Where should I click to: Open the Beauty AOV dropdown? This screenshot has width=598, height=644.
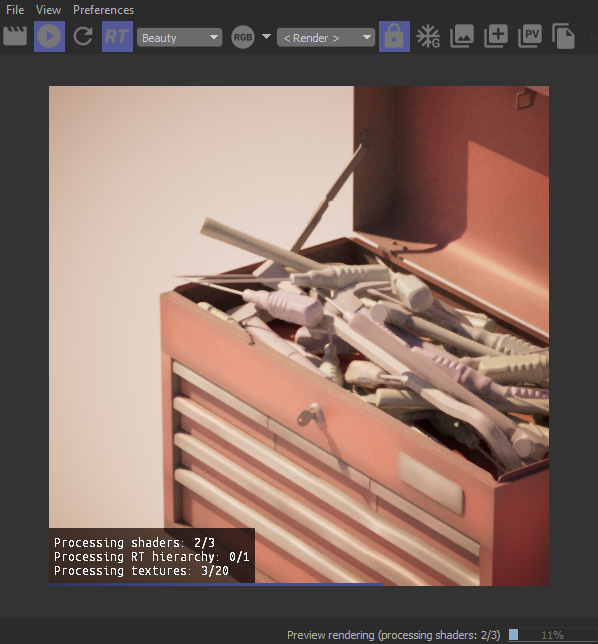pos(179,38)
